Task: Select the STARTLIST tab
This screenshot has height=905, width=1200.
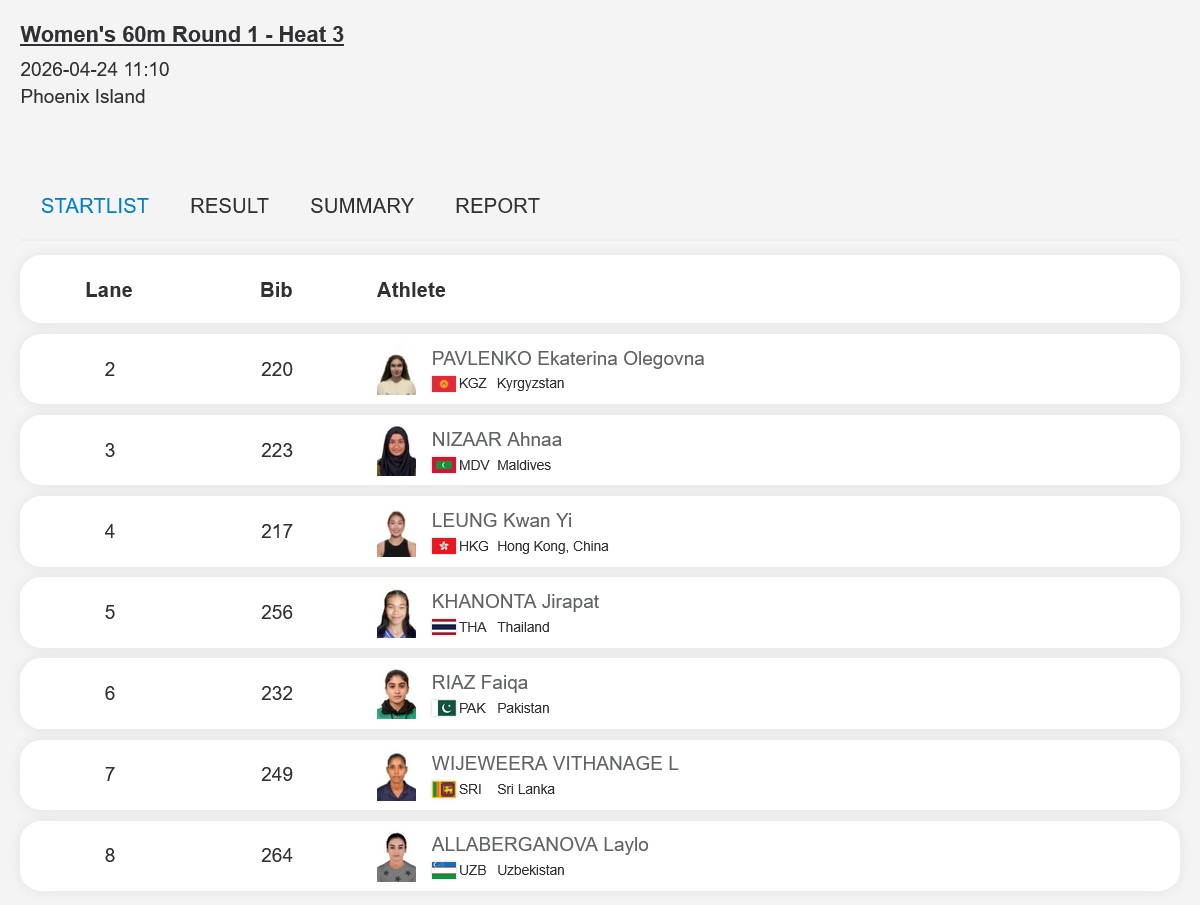Action: [95, 206]
